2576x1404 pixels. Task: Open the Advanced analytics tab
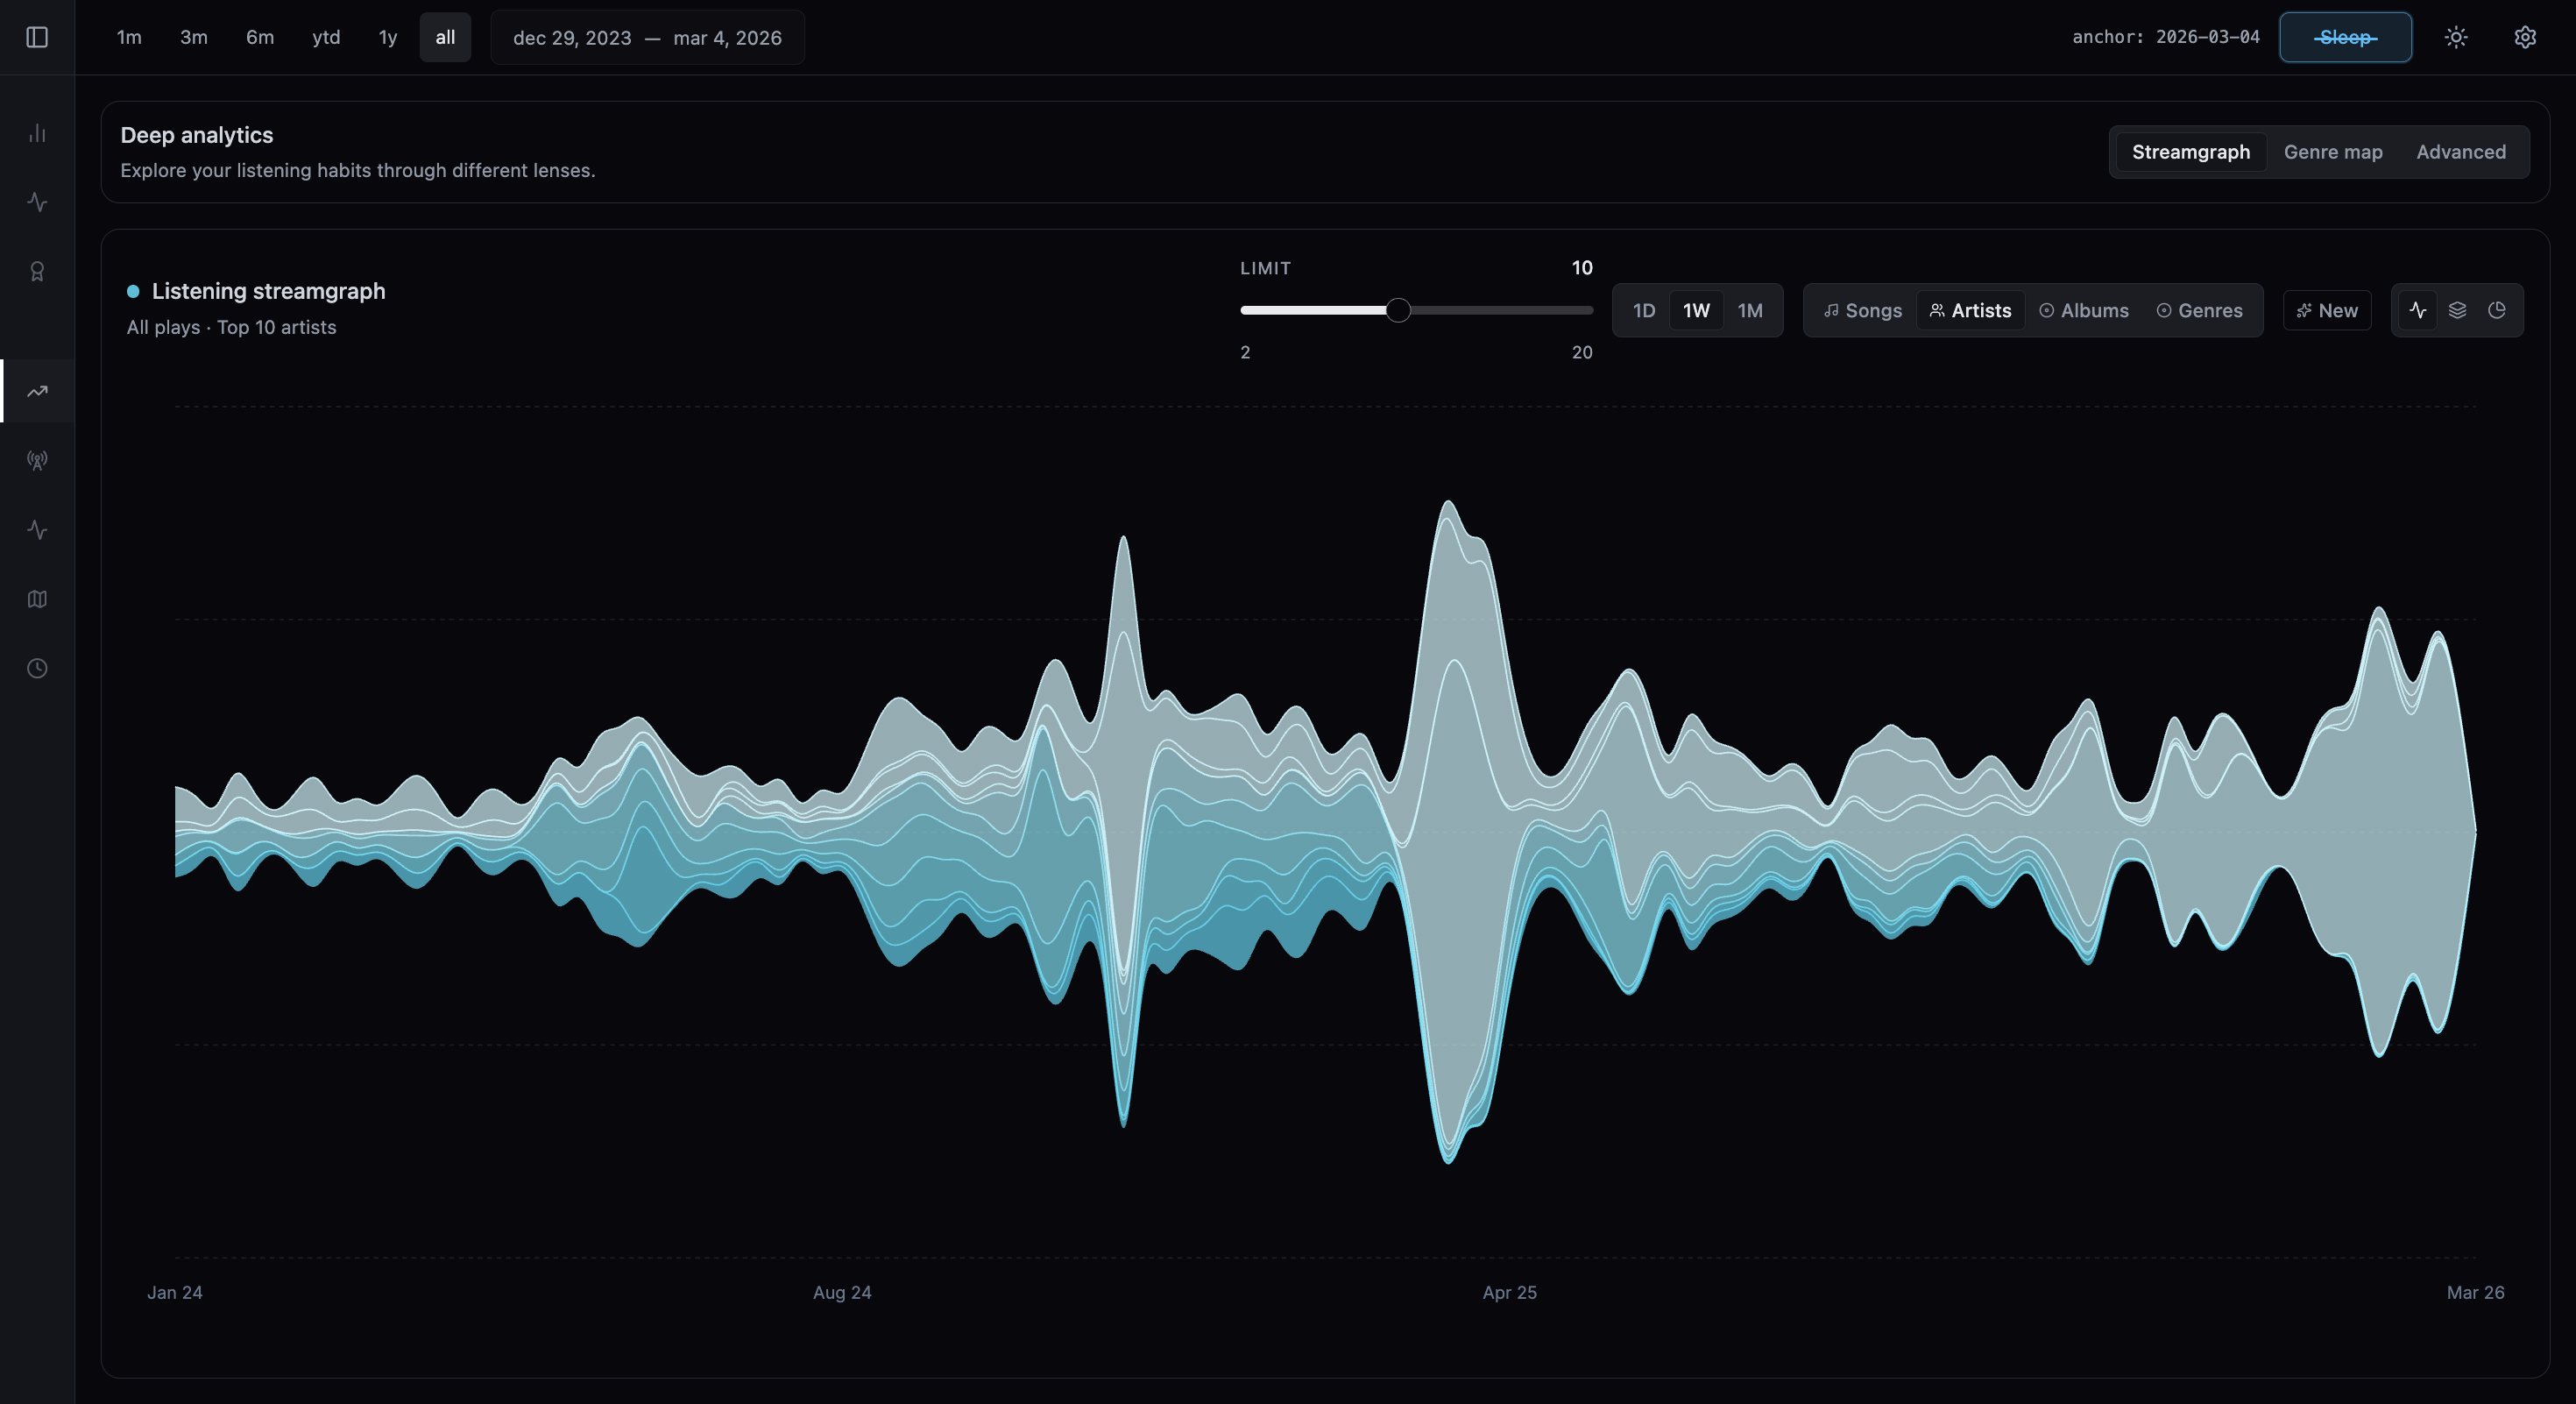pyautogui.click(x=2461, y=152)
